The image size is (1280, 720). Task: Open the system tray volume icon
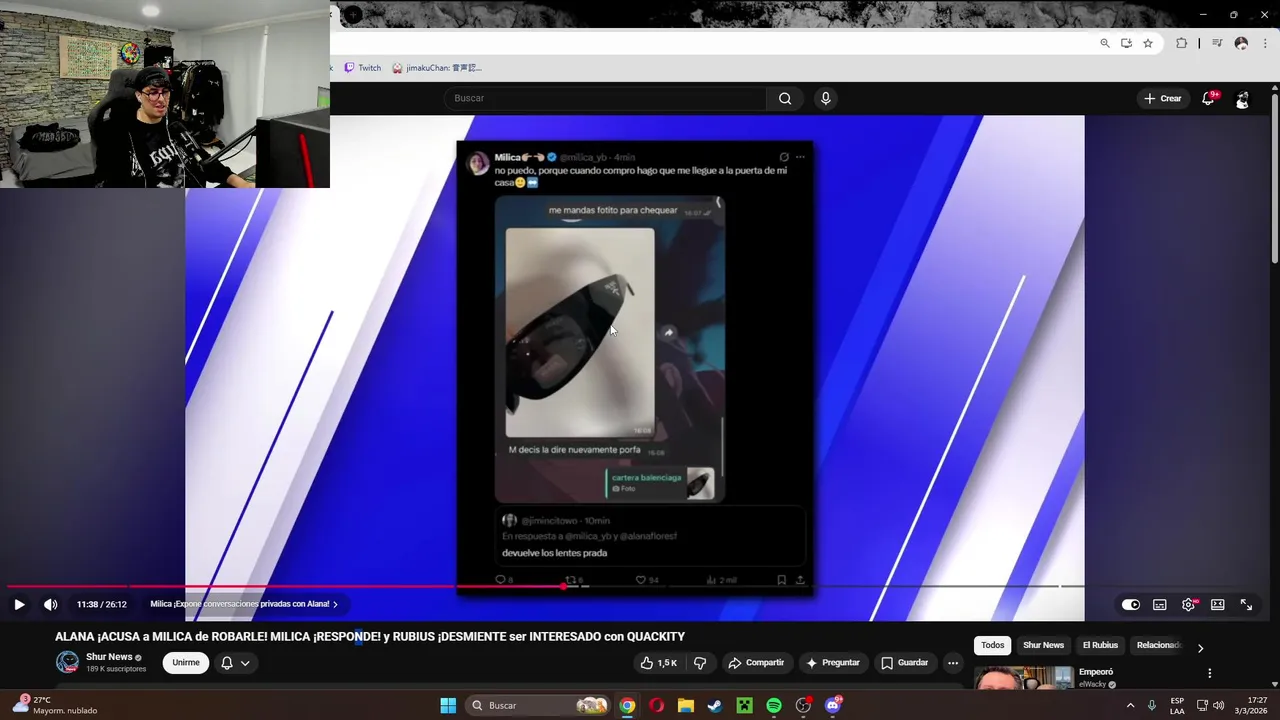(1218, 706)
